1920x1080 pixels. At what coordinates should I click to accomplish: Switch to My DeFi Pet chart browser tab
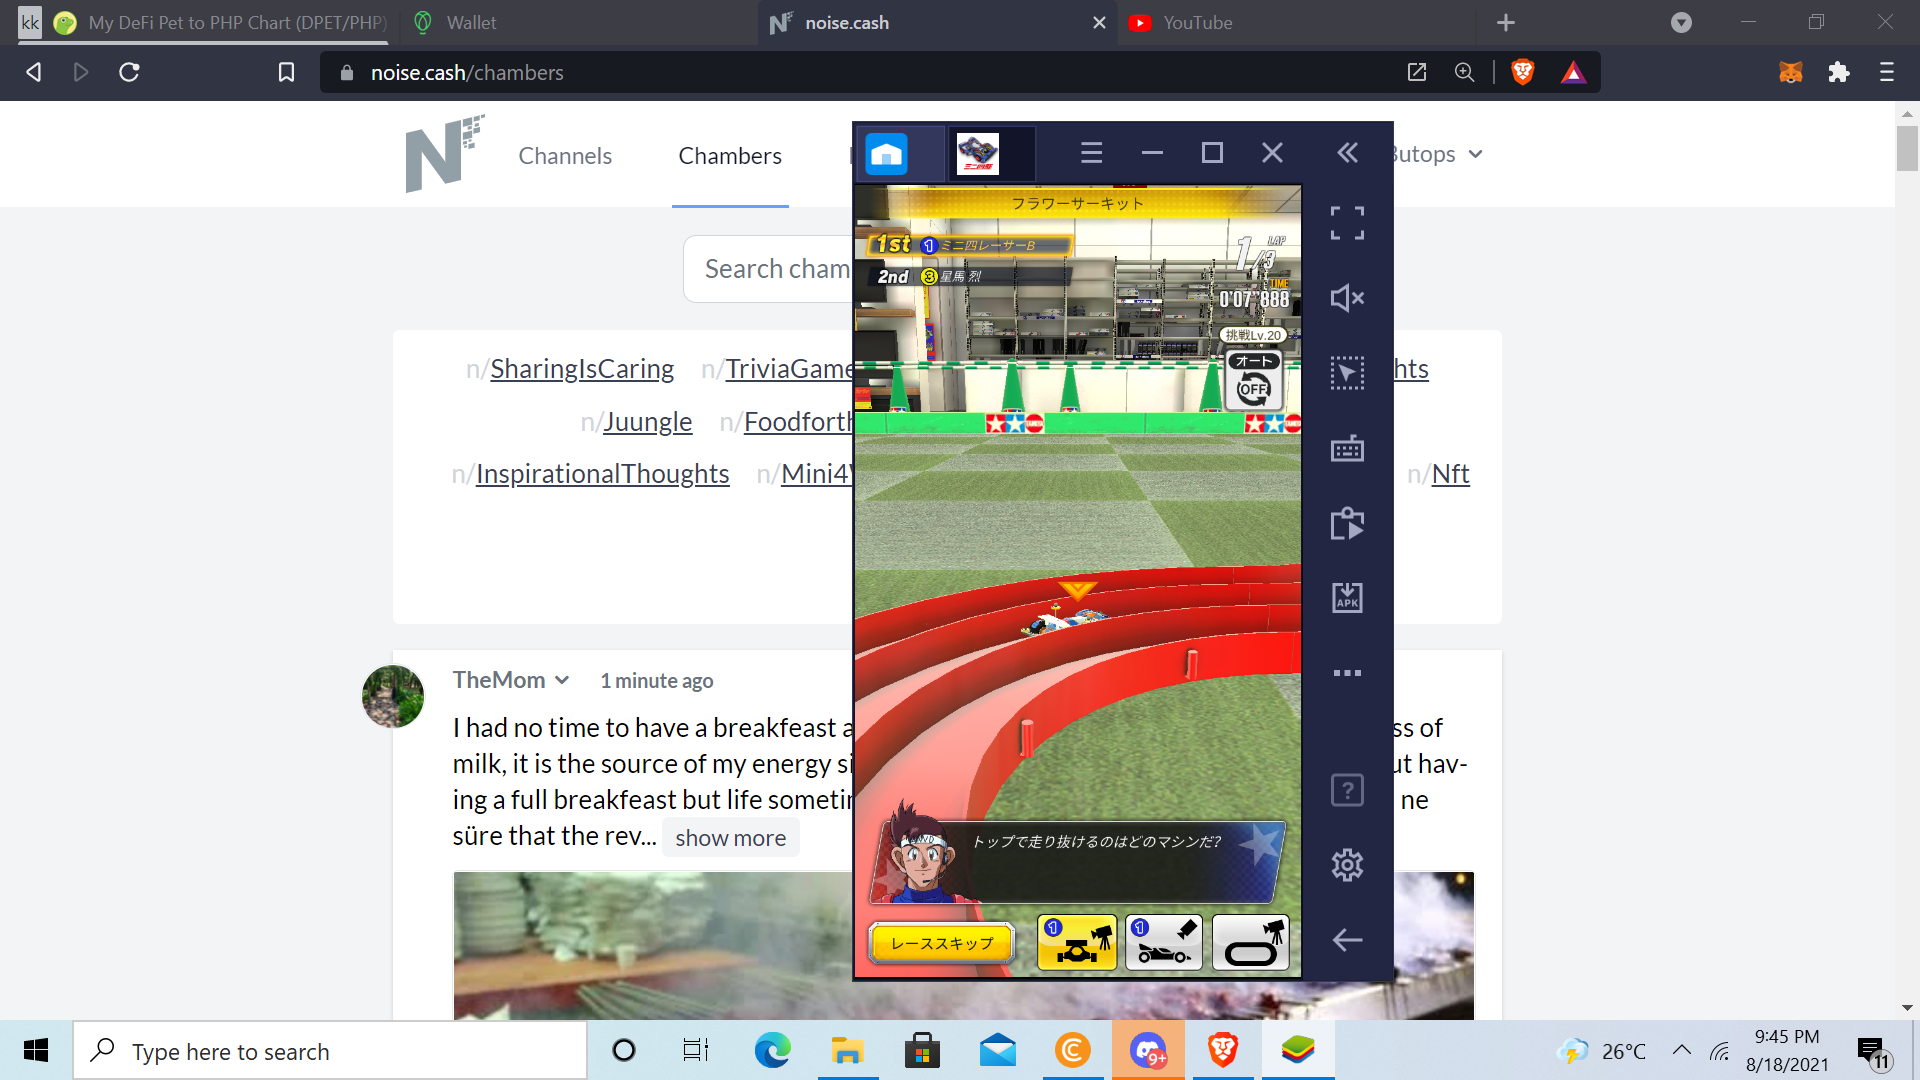(220, 22)
